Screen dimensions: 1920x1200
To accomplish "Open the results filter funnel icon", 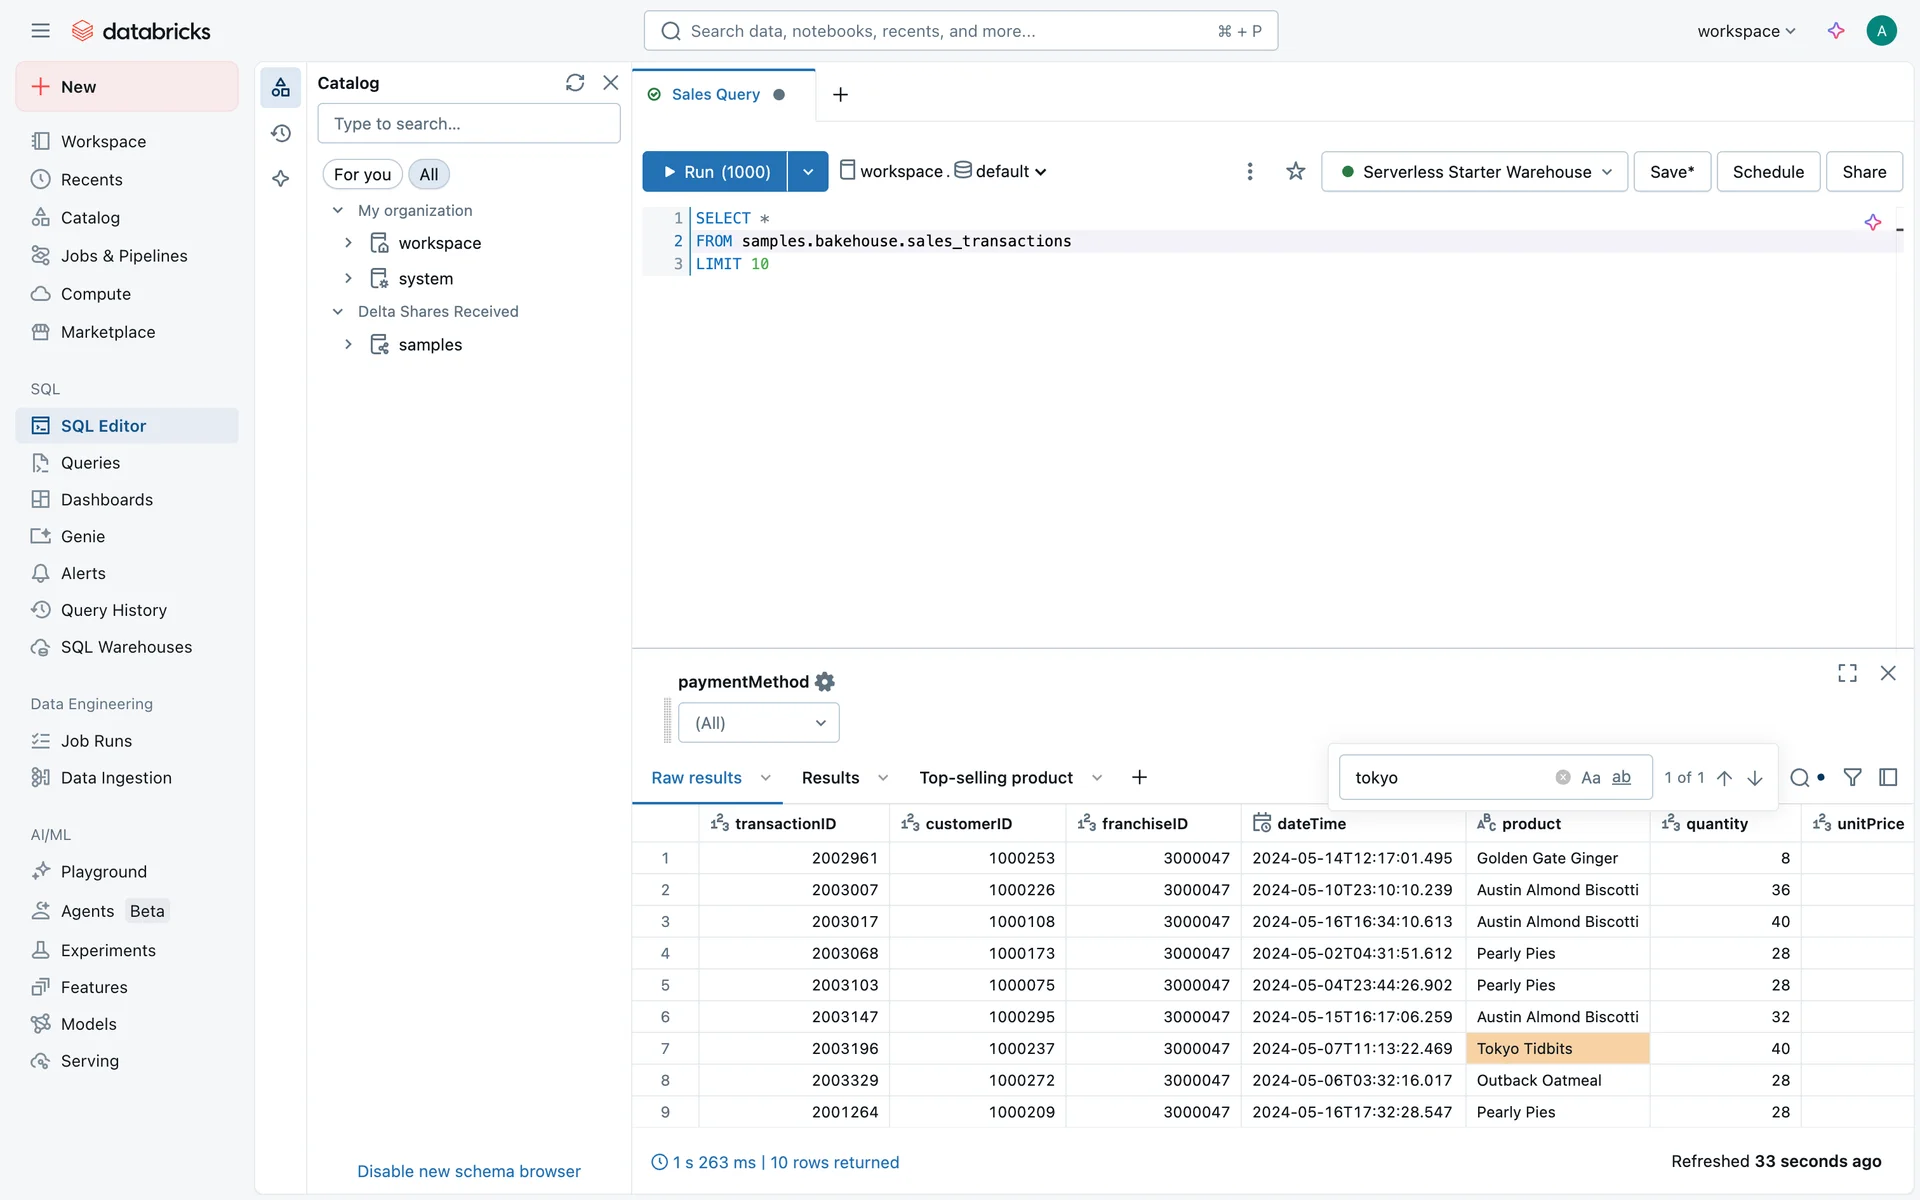I will pos(1852,777).
